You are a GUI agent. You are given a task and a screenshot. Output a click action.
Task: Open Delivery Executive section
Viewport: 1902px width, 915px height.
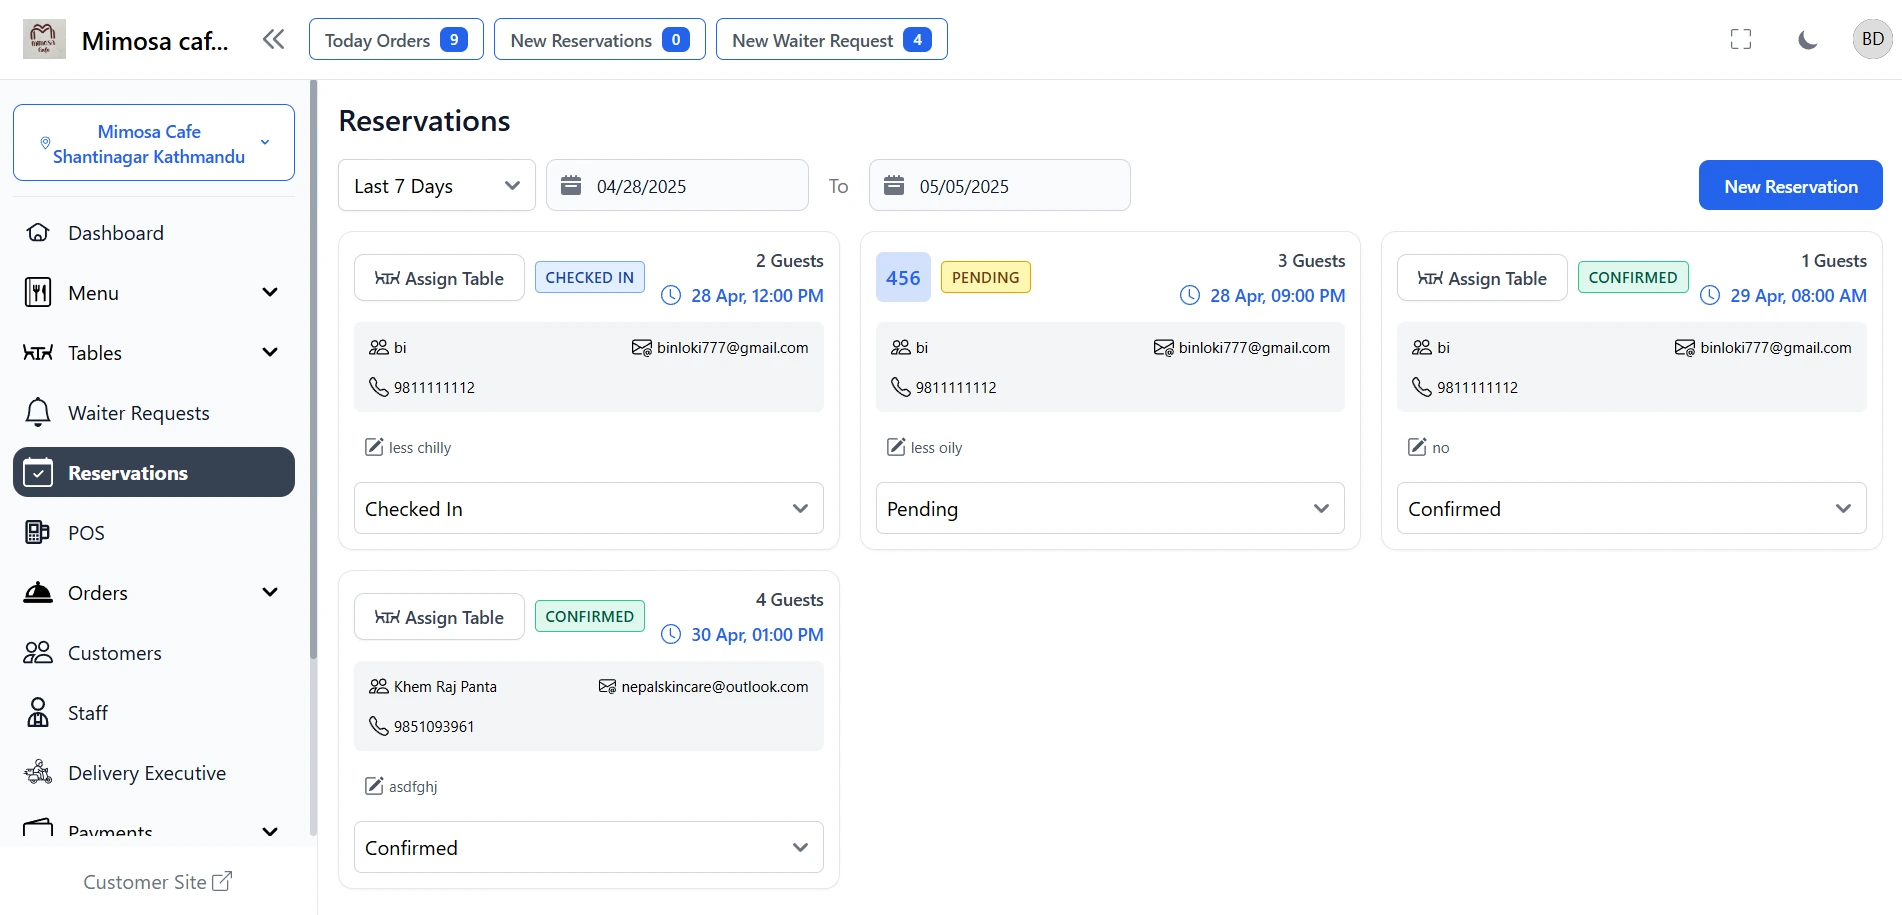click(x=145, y=772)
